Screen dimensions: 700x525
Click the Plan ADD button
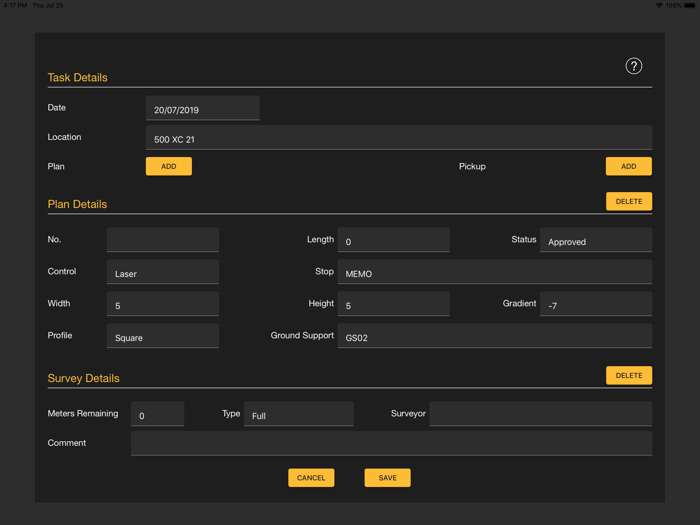[168, 166]
